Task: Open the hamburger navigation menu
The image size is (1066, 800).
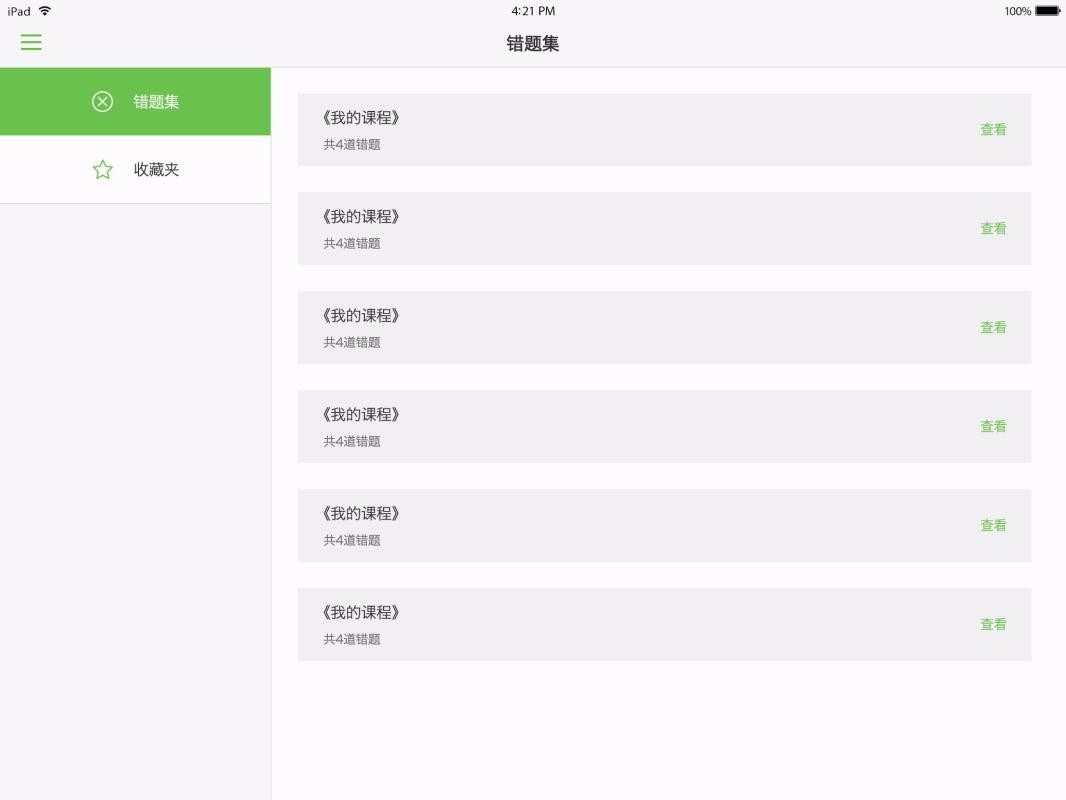Action: click(x=31, y=42)
